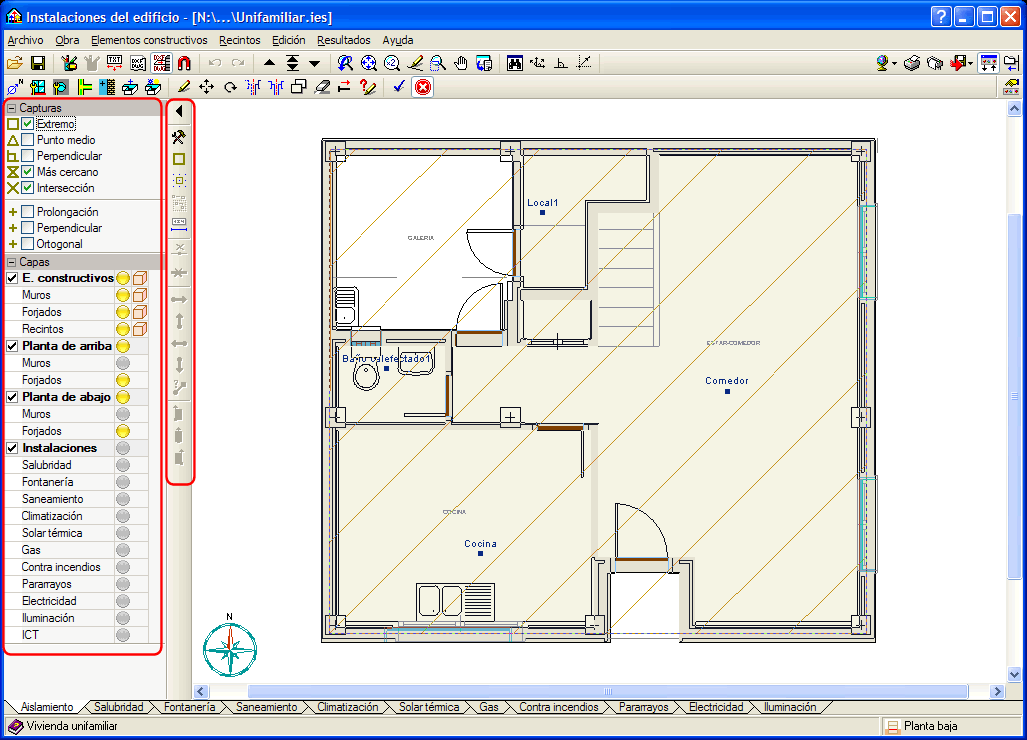This screenshot has width=1027, height=740.
Task: Uncheck the Intersección checkbox
Action: (27, 188)
